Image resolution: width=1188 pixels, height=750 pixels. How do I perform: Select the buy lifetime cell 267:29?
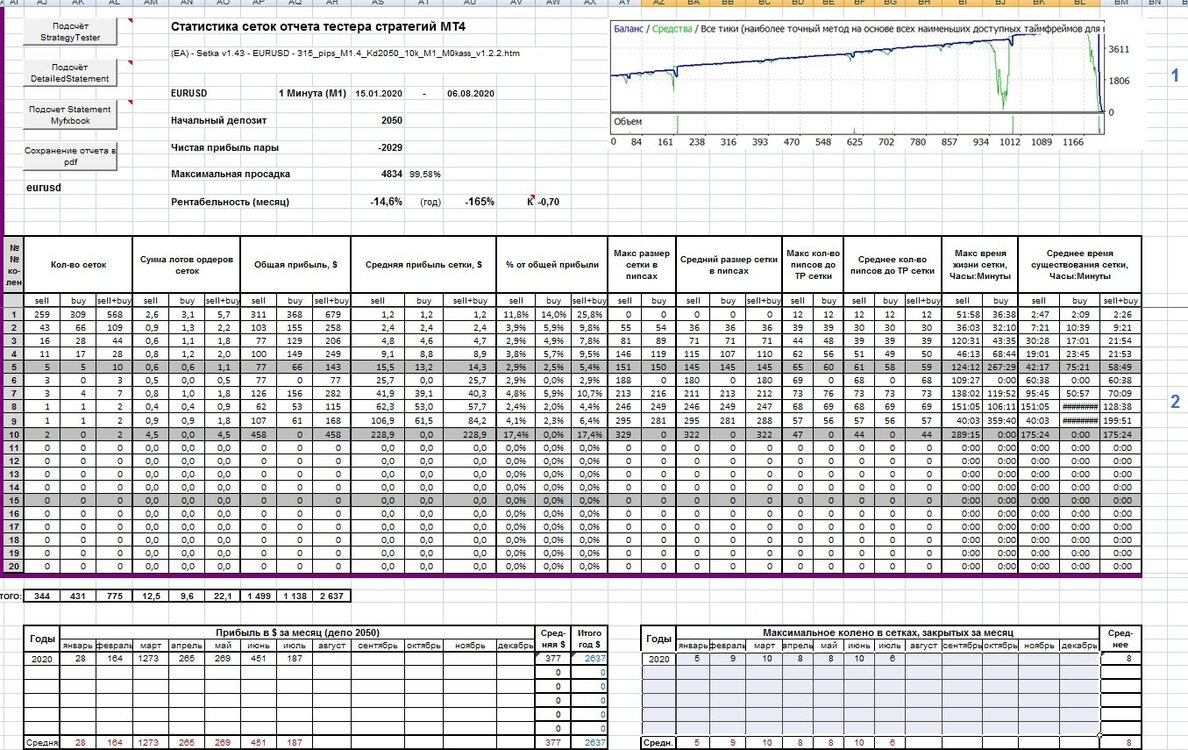[x=1001, y=367]
